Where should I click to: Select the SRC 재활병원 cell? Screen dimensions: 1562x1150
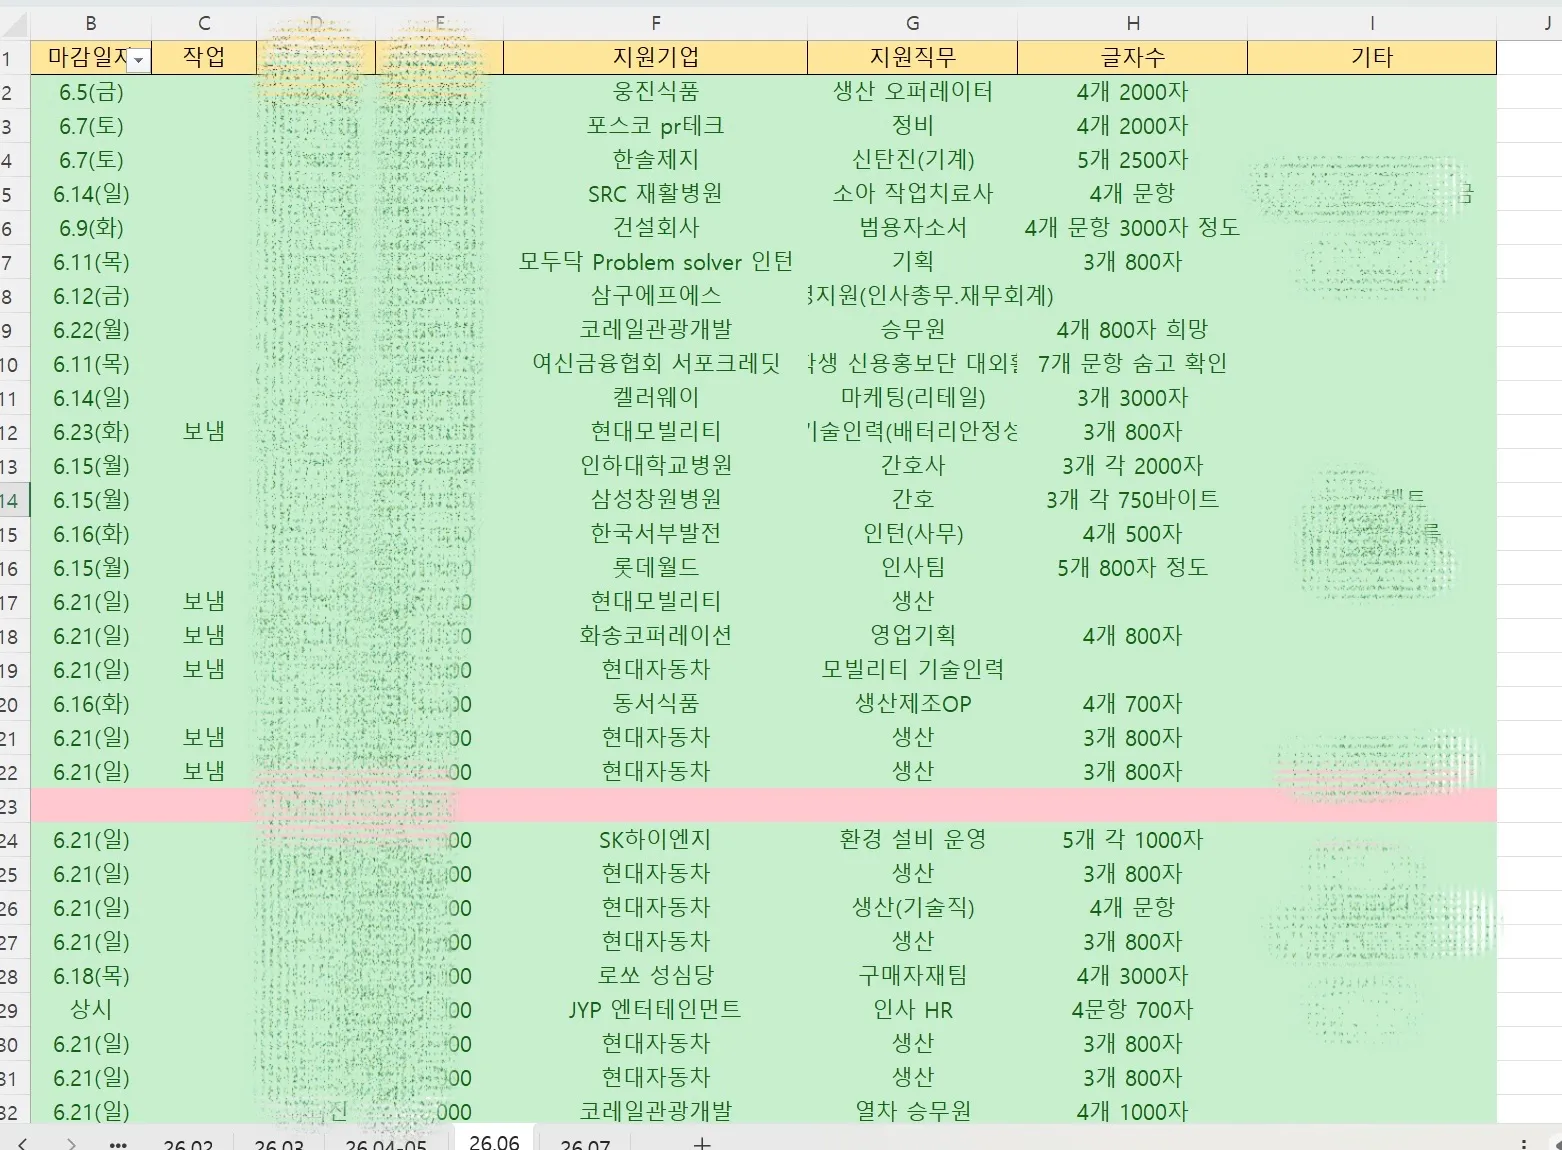655,194
